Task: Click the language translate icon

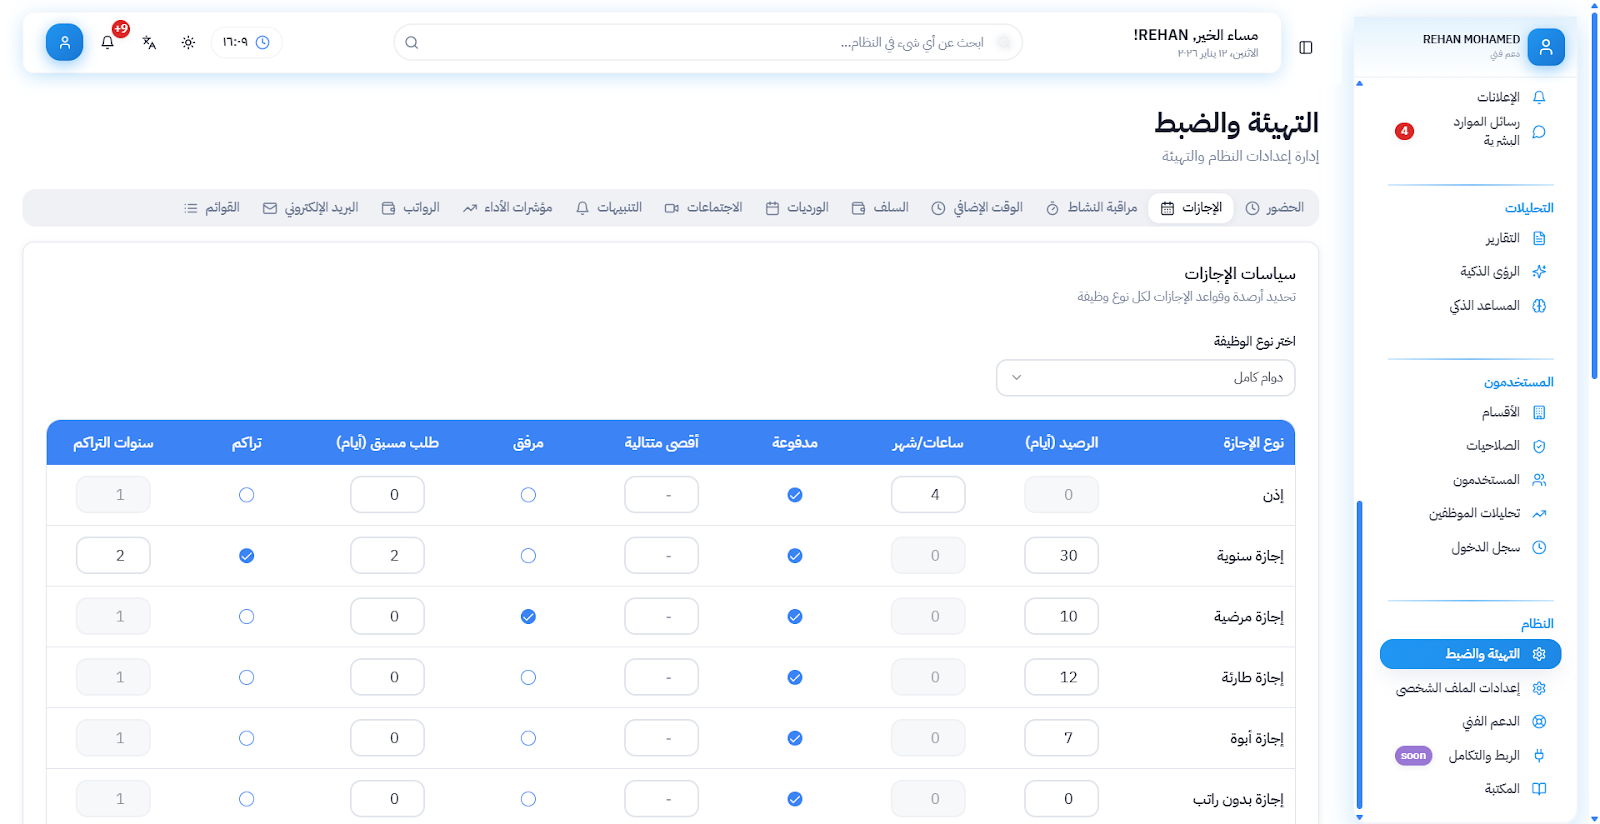Action: point(149,42)
